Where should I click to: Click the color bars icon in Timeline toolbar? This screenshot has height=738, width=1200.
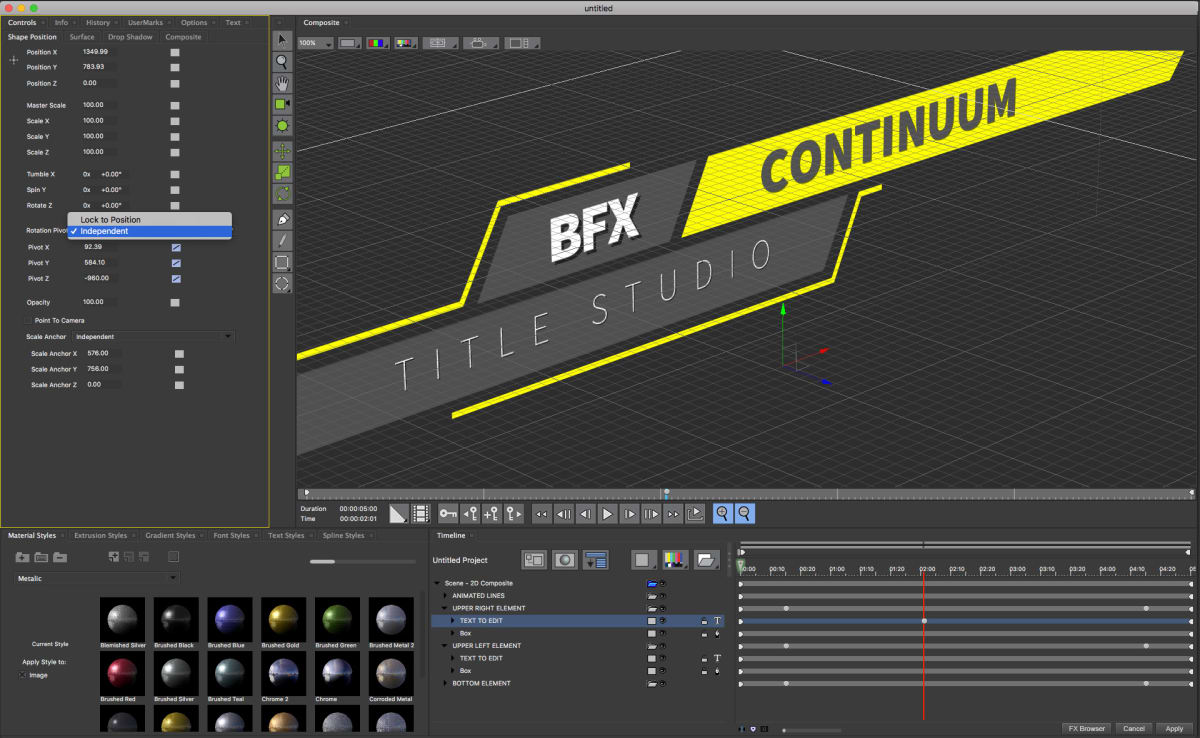(x=675, y=560)
